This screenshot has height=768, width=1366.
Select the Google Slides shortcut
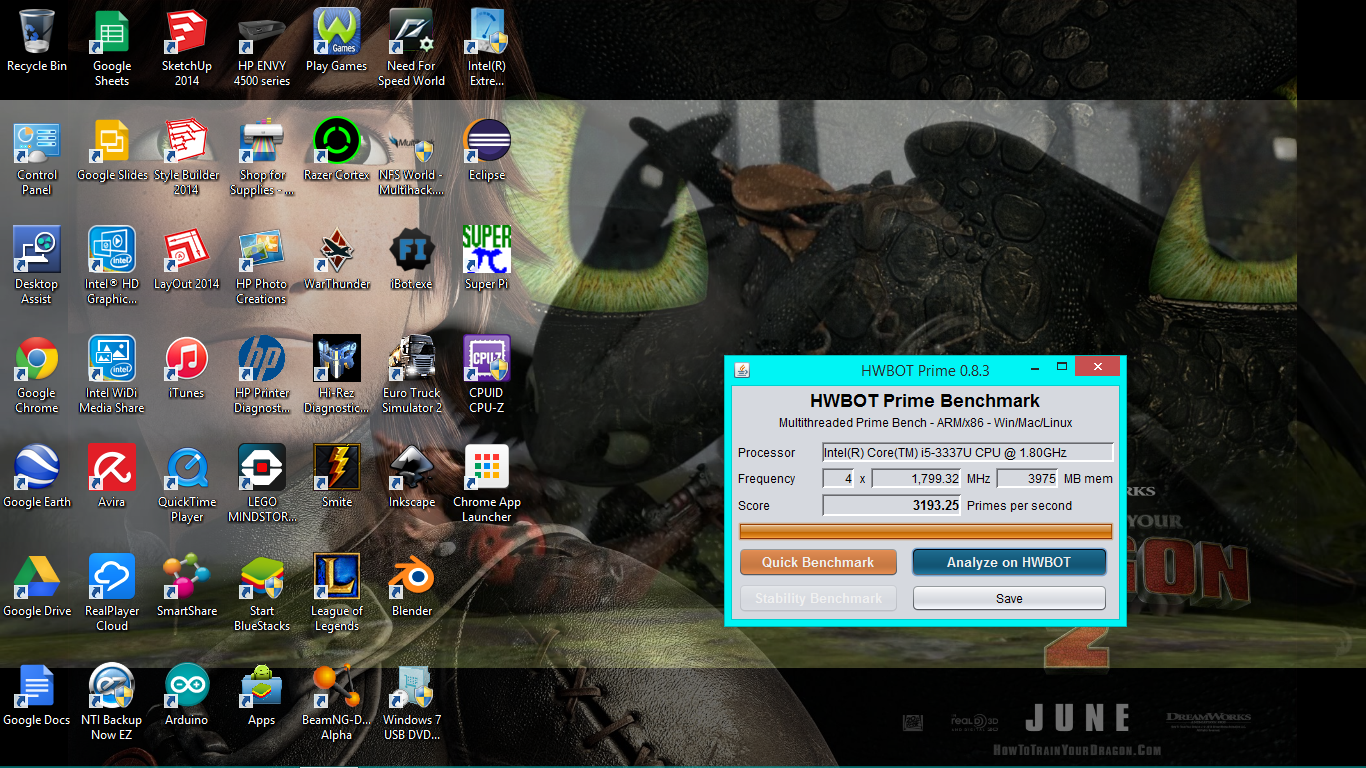point(112,141)
